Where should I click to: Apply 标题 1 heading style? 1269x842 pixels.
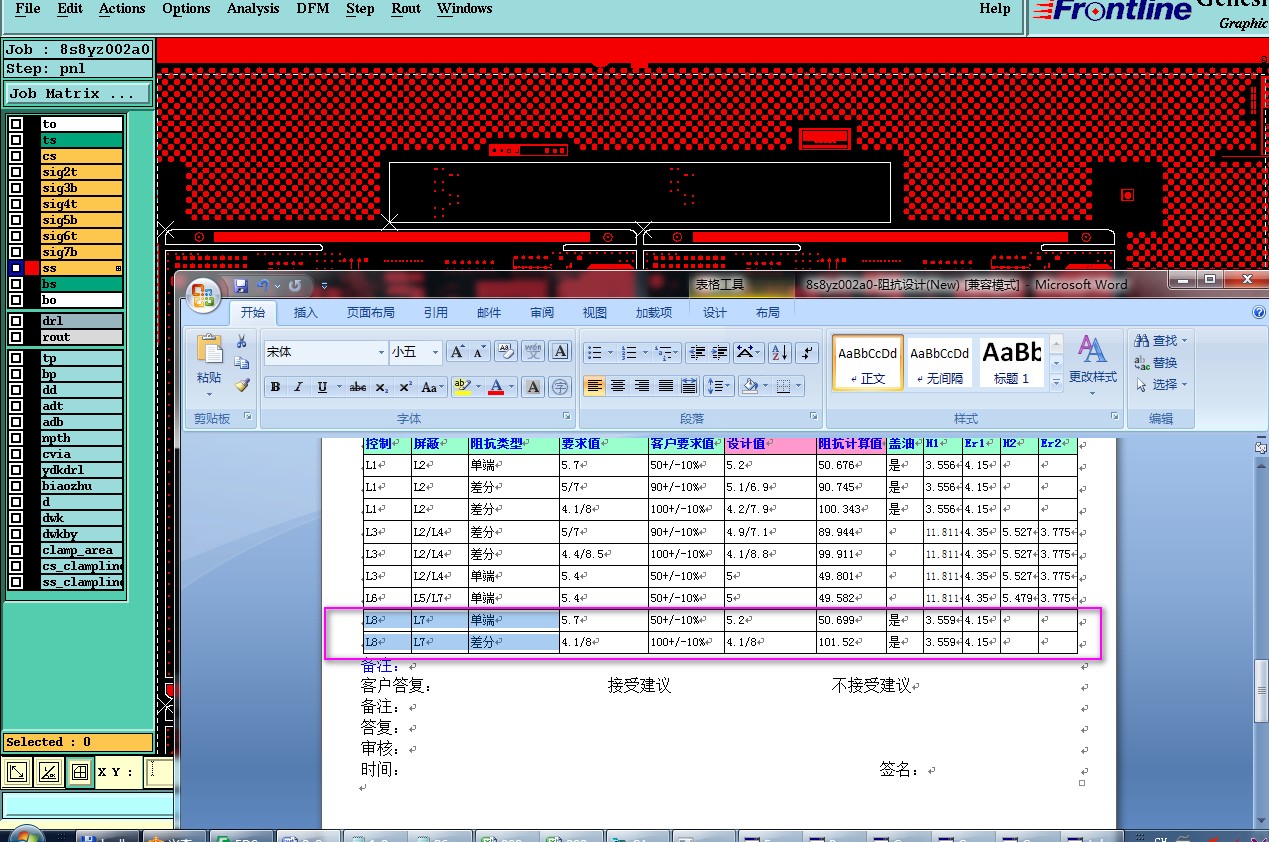(1011, 362)
